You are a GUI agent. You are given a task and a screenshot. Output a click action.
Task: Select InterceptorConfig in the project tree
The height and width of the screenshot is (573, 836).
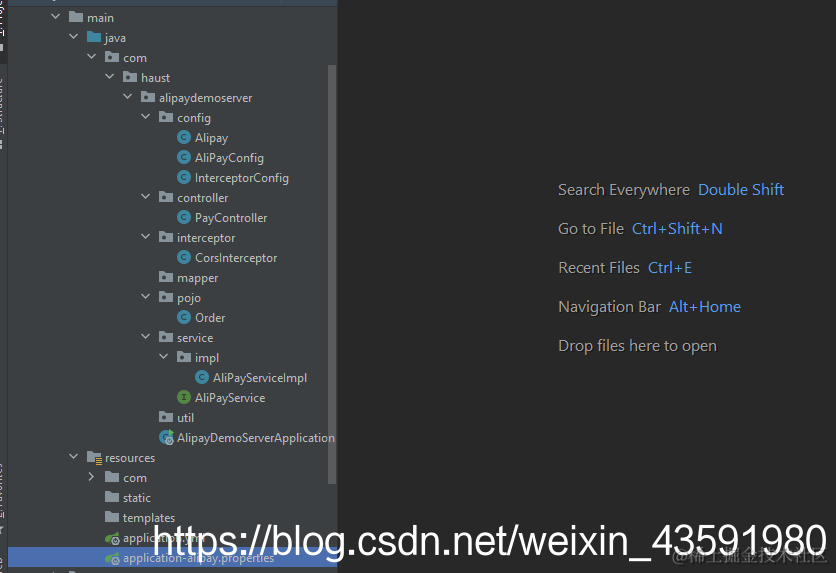[x=242, y=178]
